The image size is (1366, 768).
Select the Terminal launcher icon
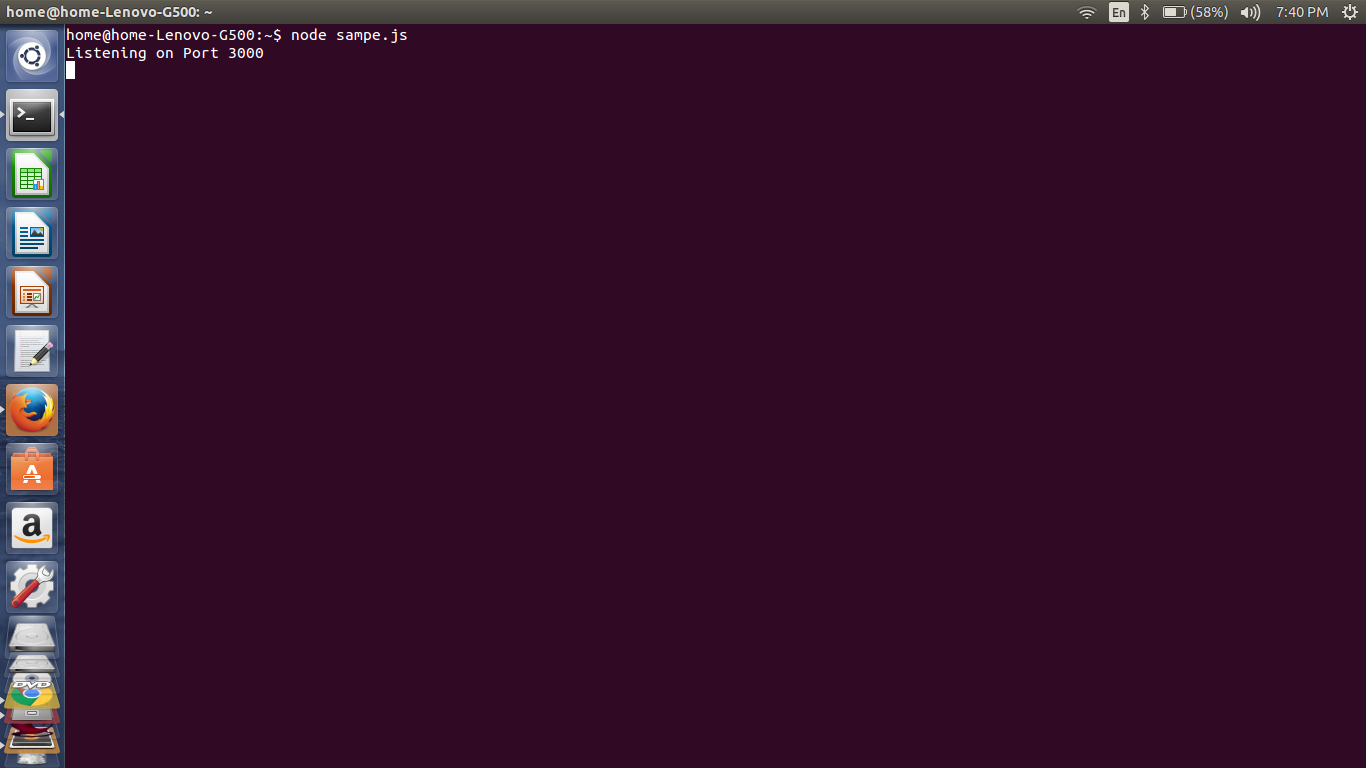tap(32, 116)
